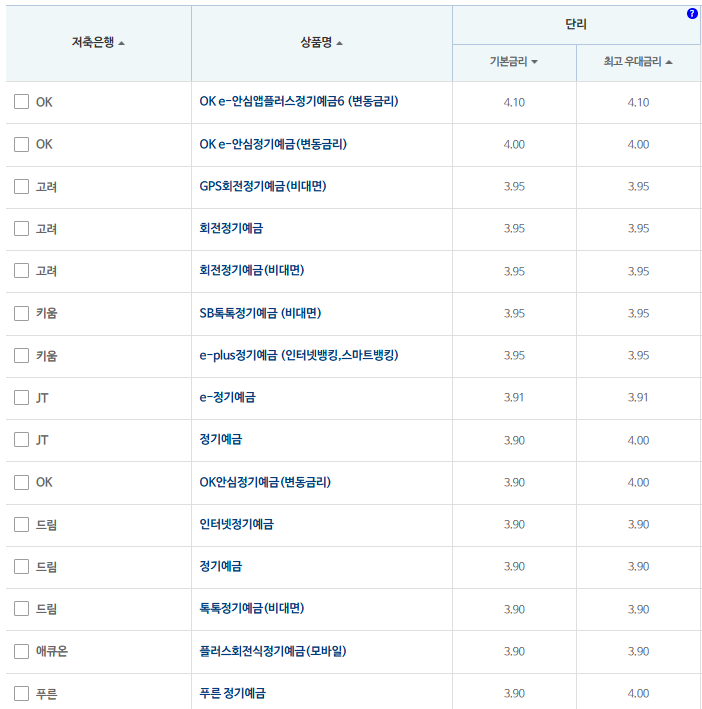Open e-plus정기예금 (인터넷뱅킹,스마트뱅킹) link

tap(299, 355)
